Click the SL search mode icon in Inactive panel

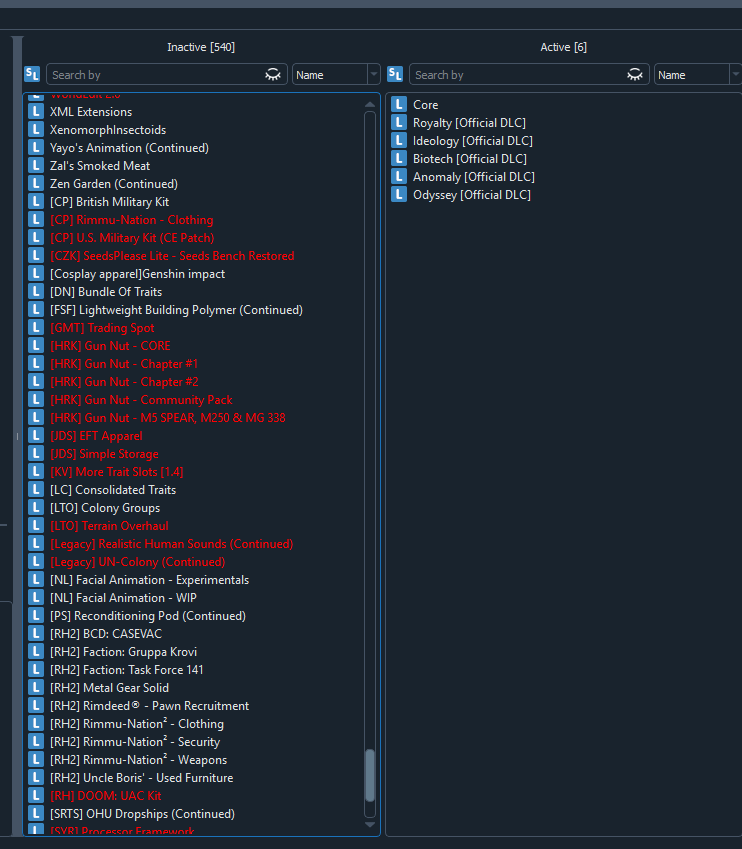click(x=32, y=74)
